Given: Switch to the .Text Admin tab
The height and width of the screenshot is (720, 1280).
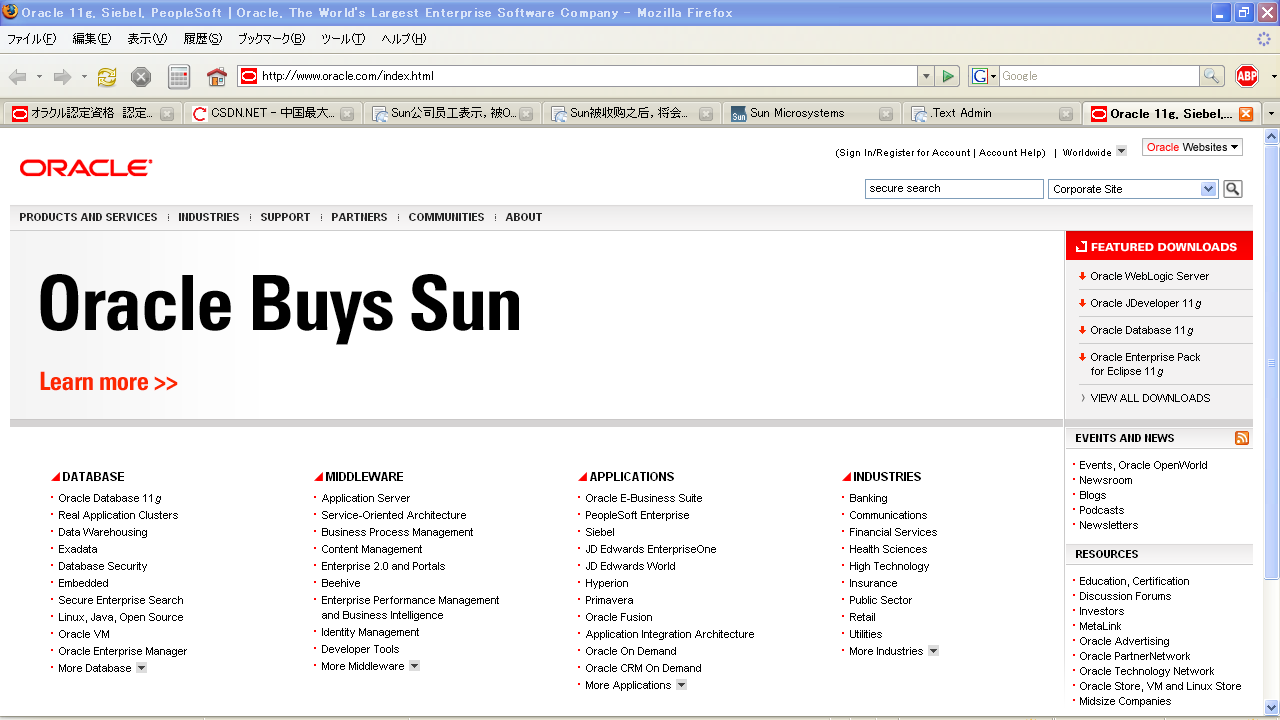Looking at the screenshot, I should click(x=991, y=114).
